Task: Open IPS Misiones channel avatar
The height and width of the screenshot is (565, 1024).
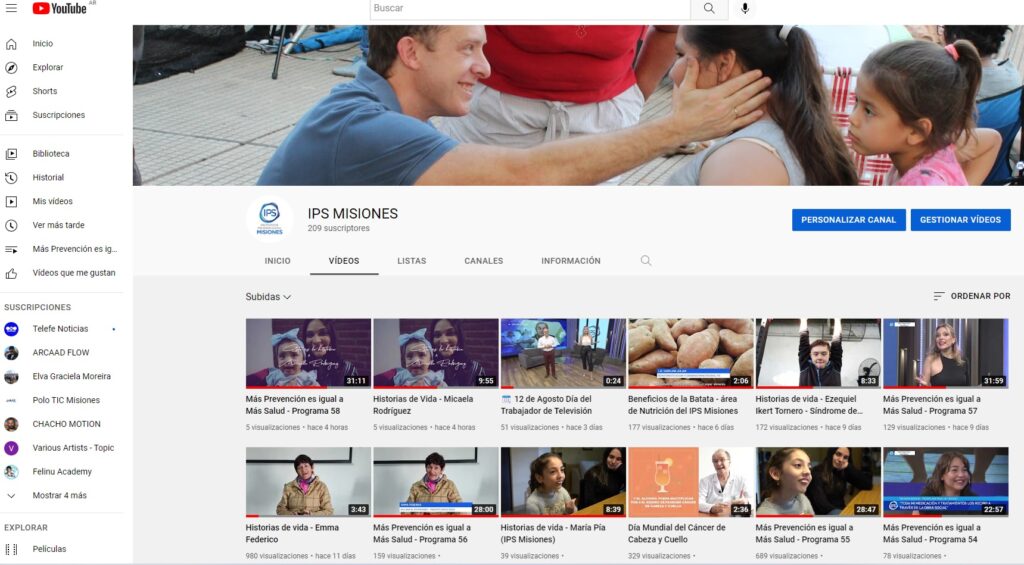Action: [x=270, y=219]
